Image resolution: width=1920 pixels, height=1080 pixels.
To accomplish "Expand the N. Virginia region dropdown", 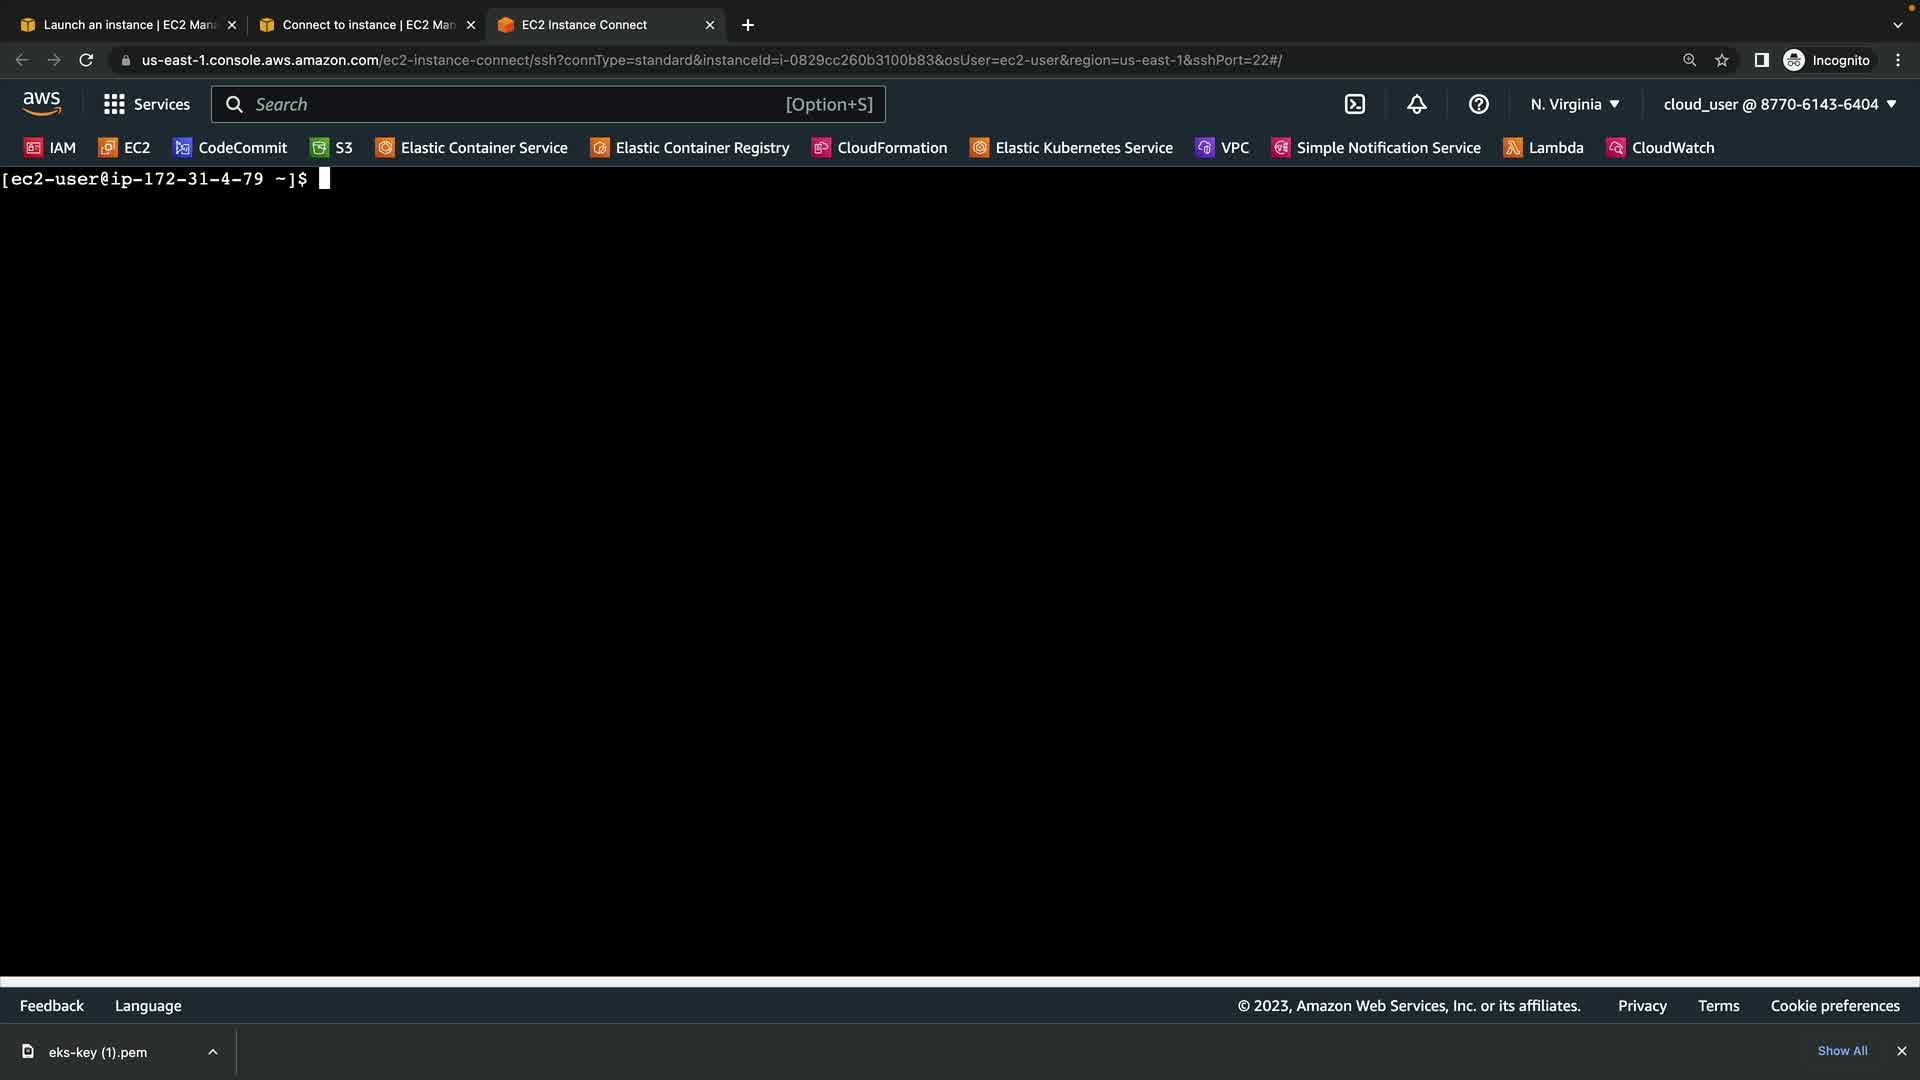I will [1575, 104].
